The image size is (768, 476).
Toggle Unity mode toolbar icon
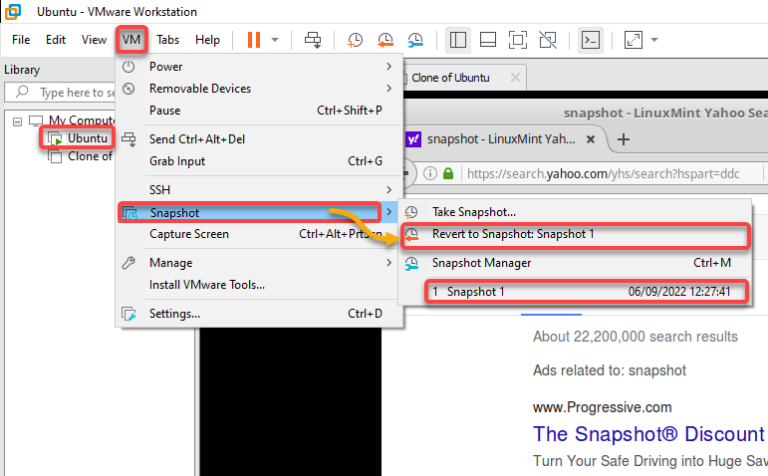click(547, 40)
